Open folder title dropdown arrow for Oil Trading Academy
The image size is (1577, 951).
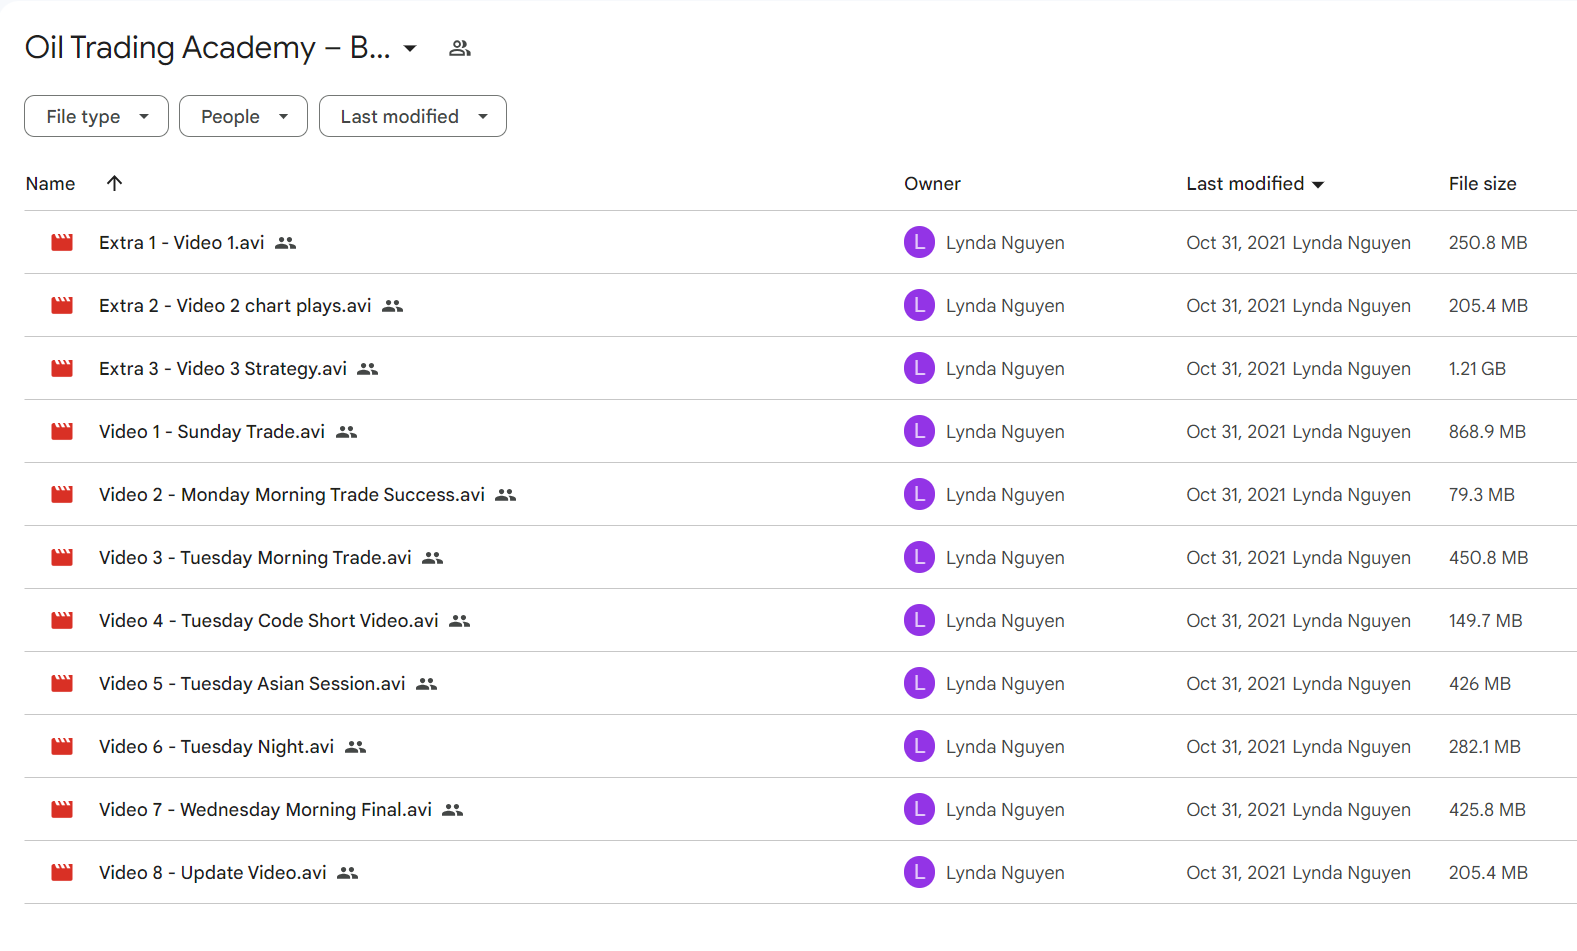[410, 48]
